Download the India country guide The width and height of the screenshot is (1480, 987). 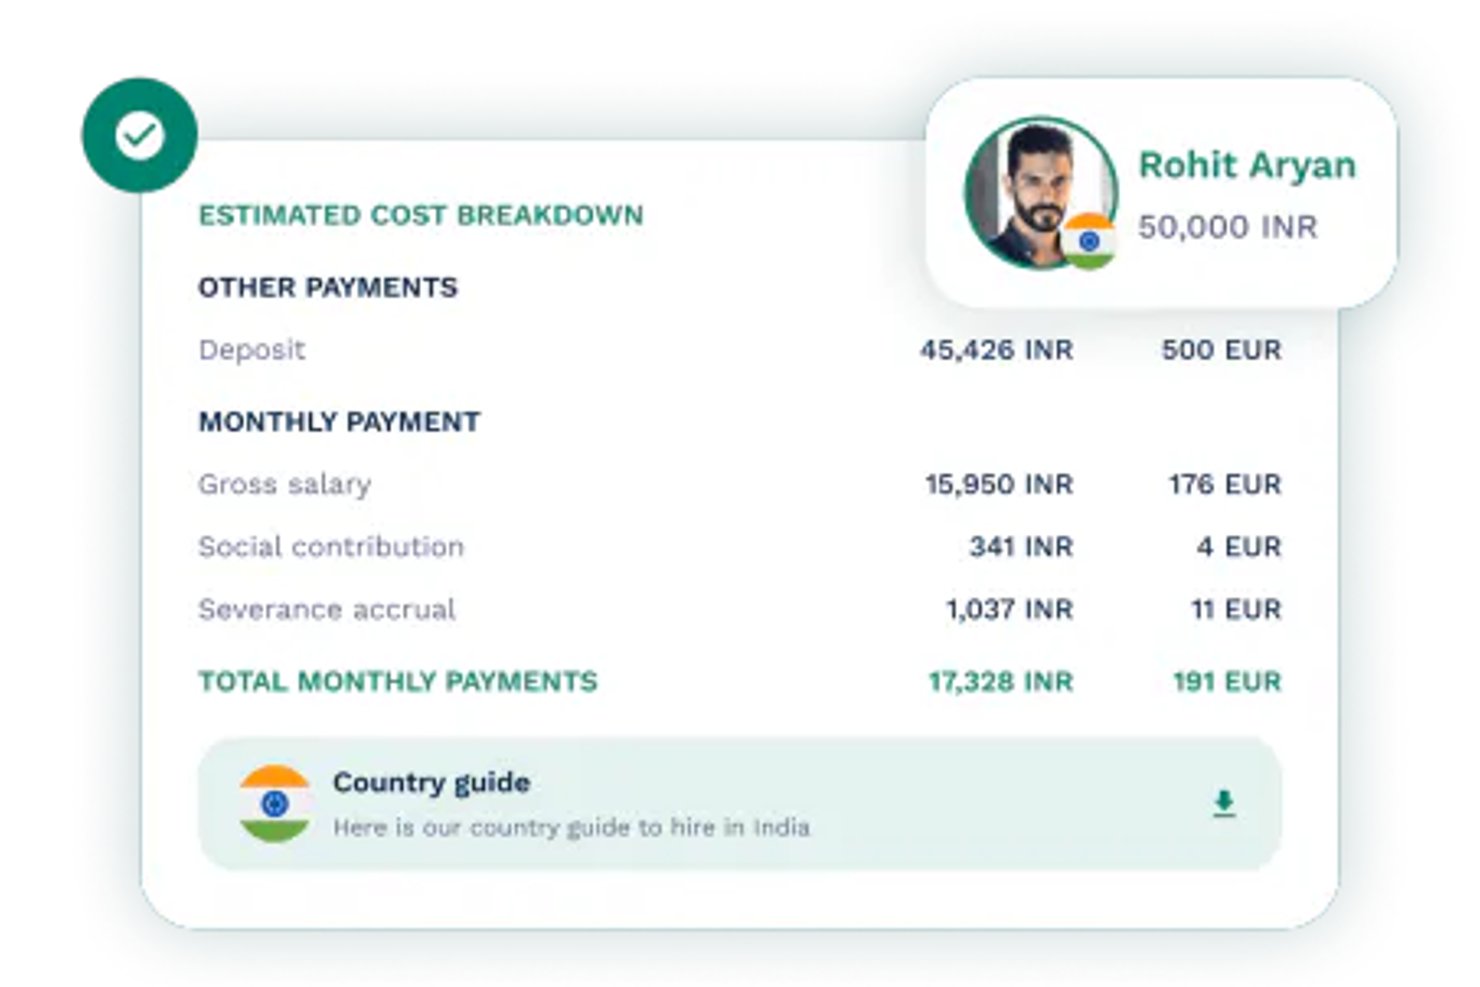pos(1224,803)
